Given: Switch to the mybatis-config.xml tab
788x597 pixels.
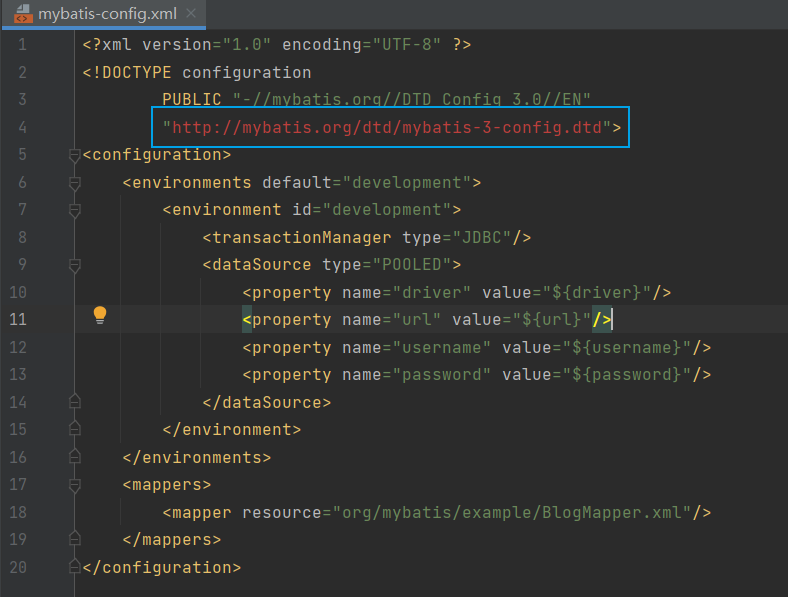Looking at the screenshot, I should 104,14.
